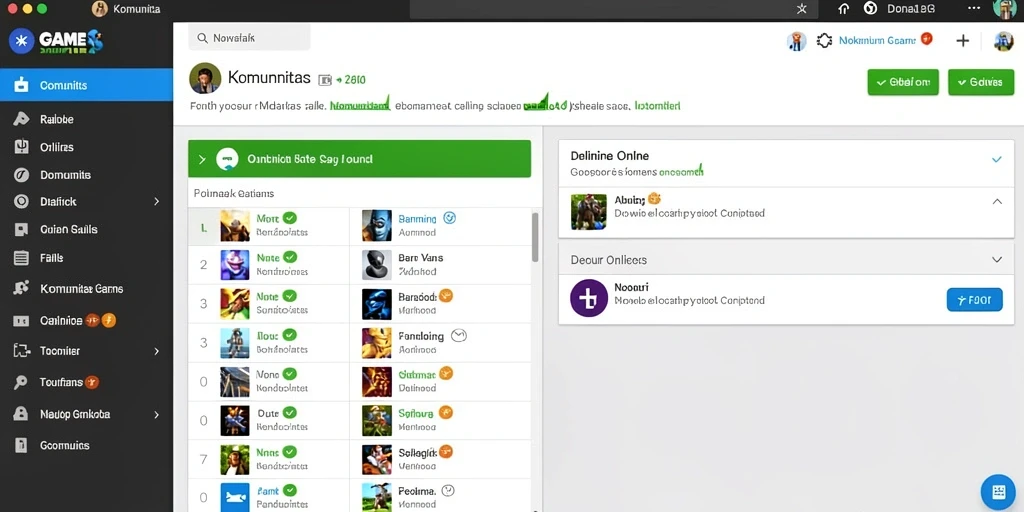Click the clock icon beside Fanoloing
Image resolution: width=1024 pixels, height=512 pixels.
pyautogui.click(x=460, y=336)
